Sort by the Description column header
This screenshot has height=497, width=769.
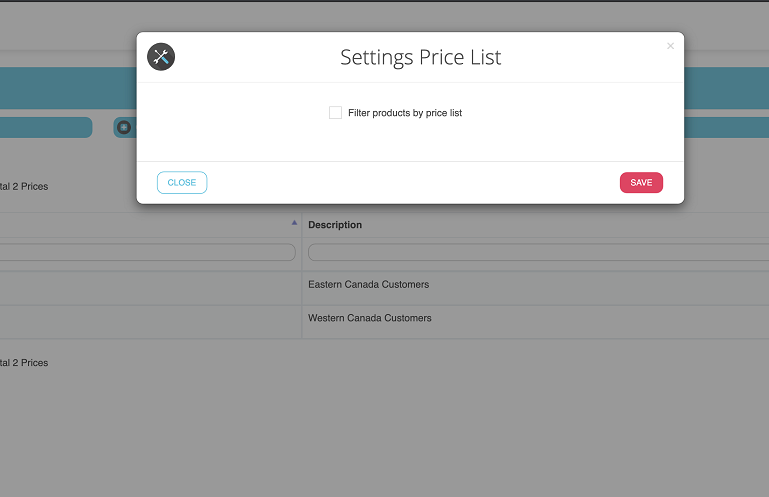click(335, 225)
